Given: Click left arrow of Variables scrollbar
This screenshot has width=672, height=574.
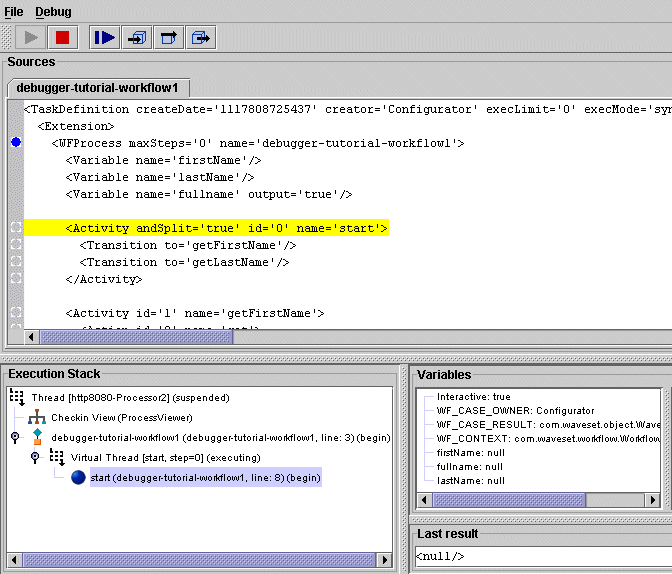Looking at the screenshot, I should click(x=424, y=500).
